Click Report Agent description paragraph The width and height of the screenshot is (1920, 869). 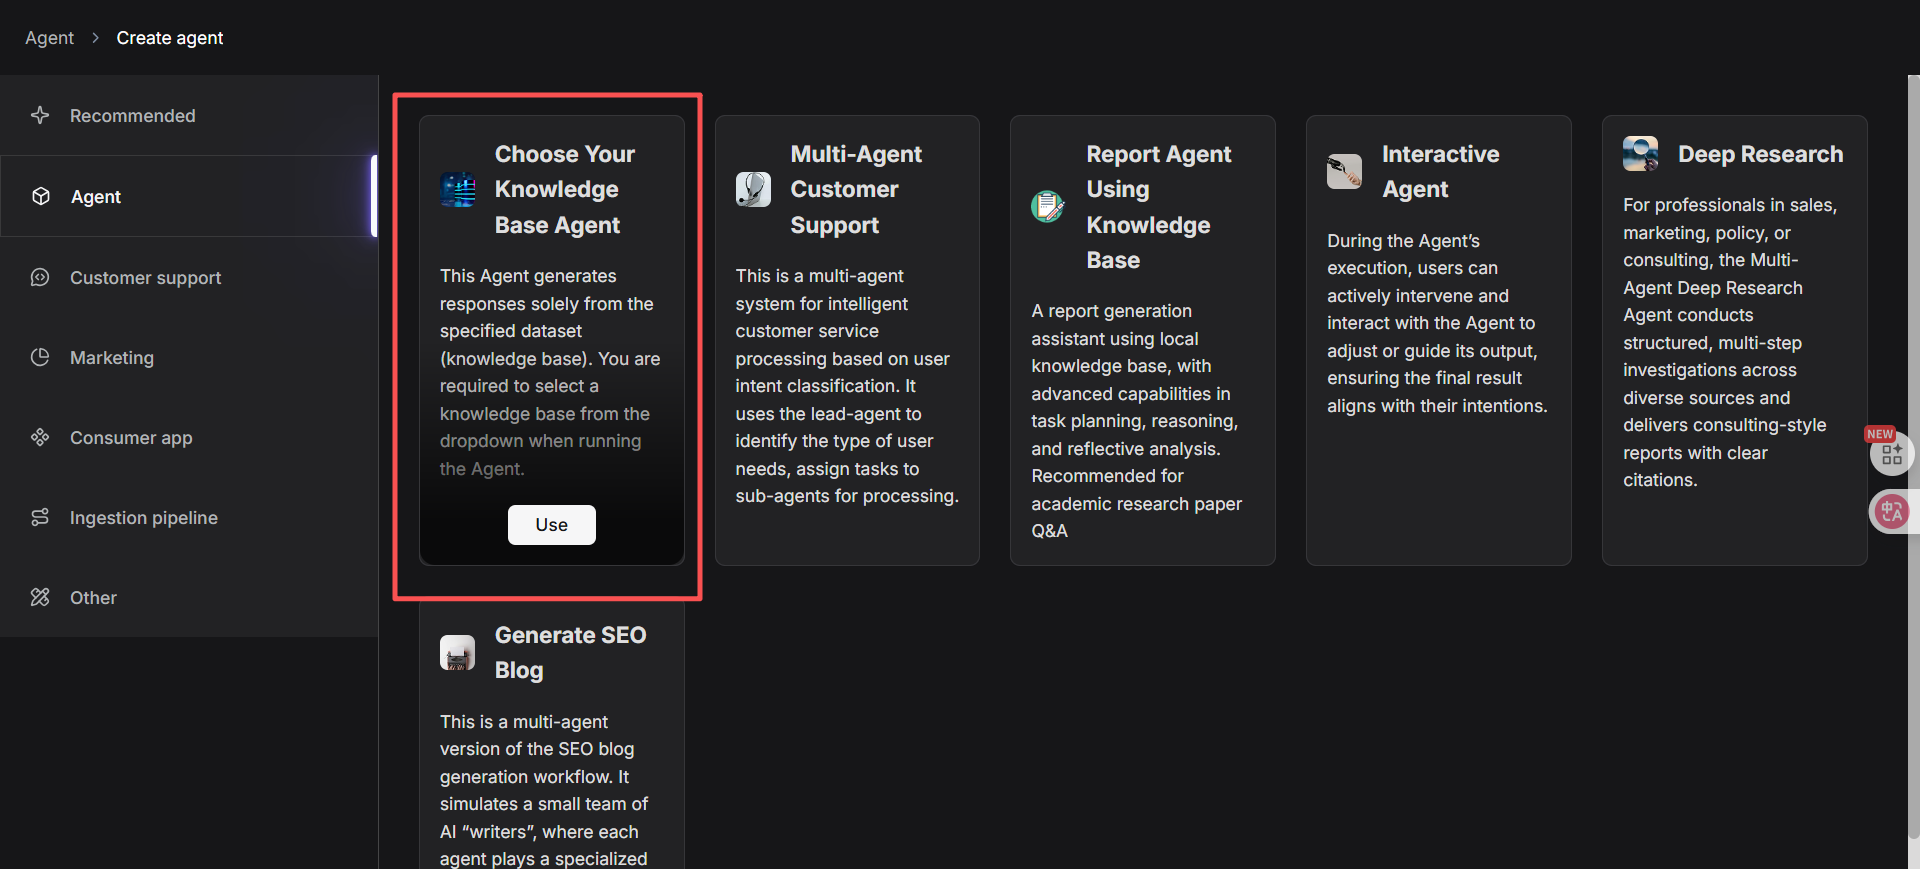tap(1137, 421)
